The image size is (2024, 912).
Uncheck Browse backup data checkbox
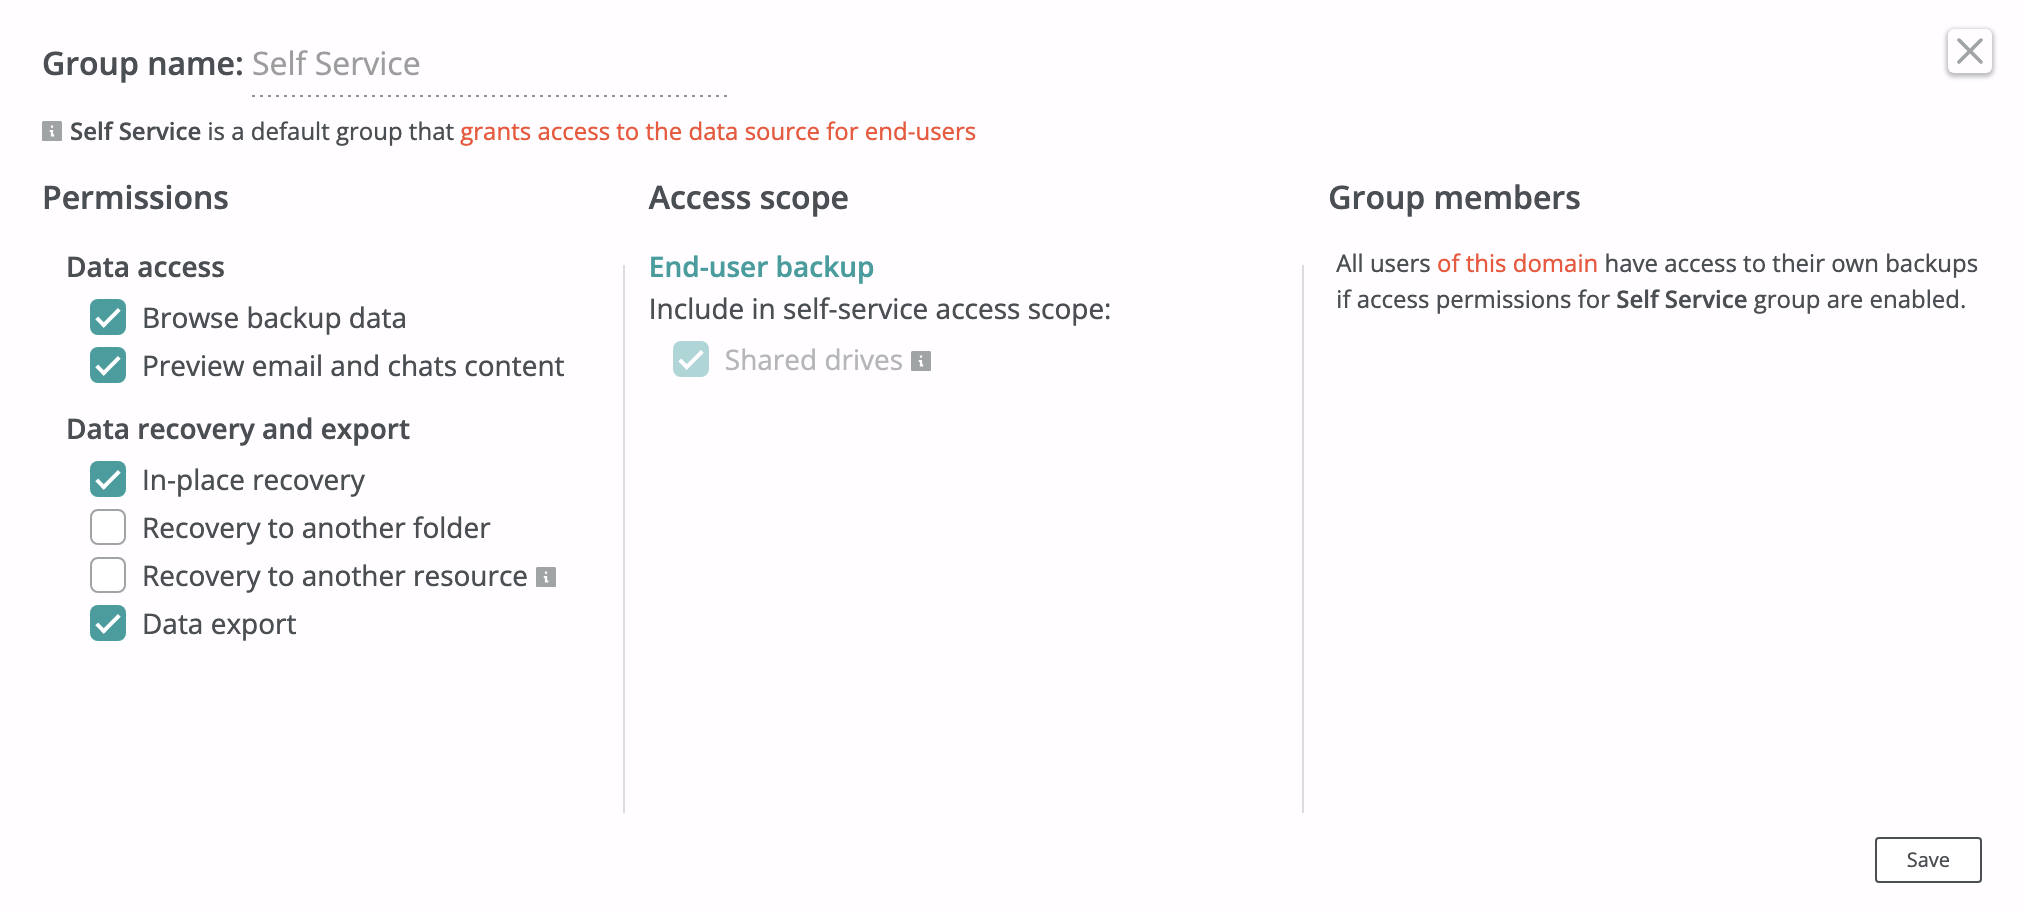point(108,318)
